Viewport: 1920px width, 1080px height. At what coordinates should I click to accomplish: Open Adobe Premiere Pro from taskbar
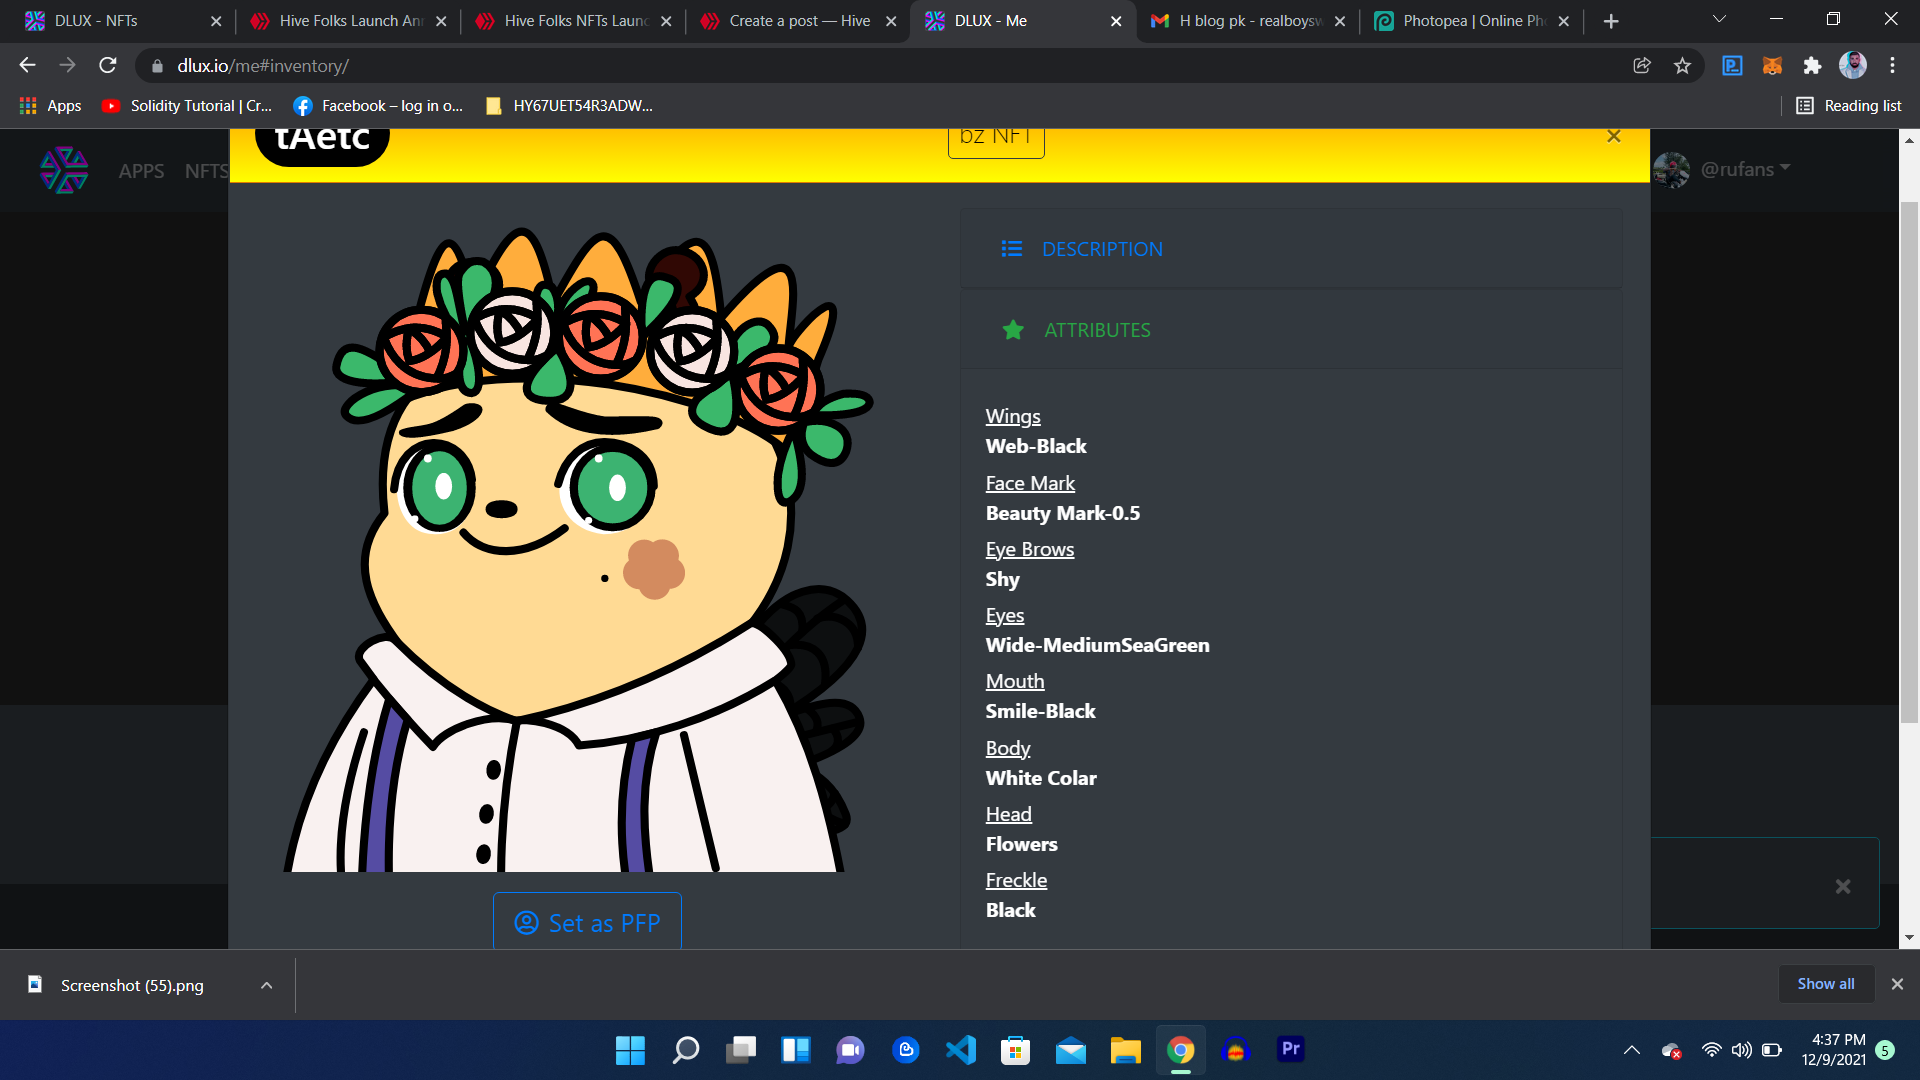pyautogui.click(x=1291, y=1050)
